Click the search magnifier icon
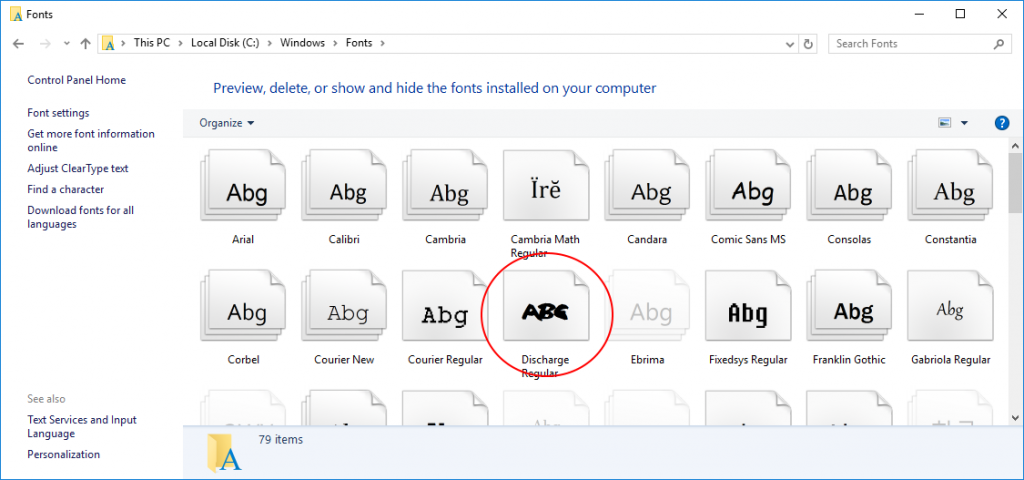Viewport: 1024px width, 480px height. (999, 44)
